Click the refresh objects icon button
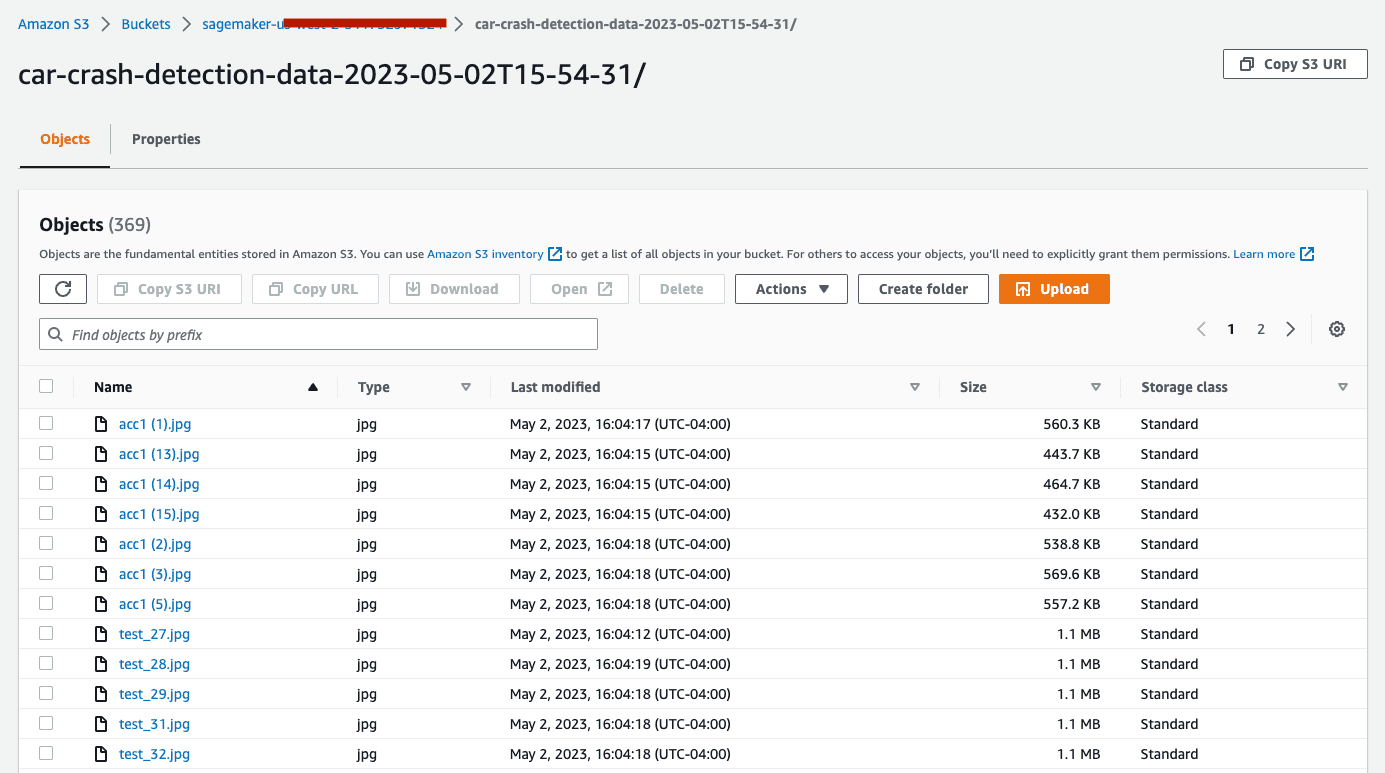This screenshot has height=773, width=1385. click(x=63, y=289)
